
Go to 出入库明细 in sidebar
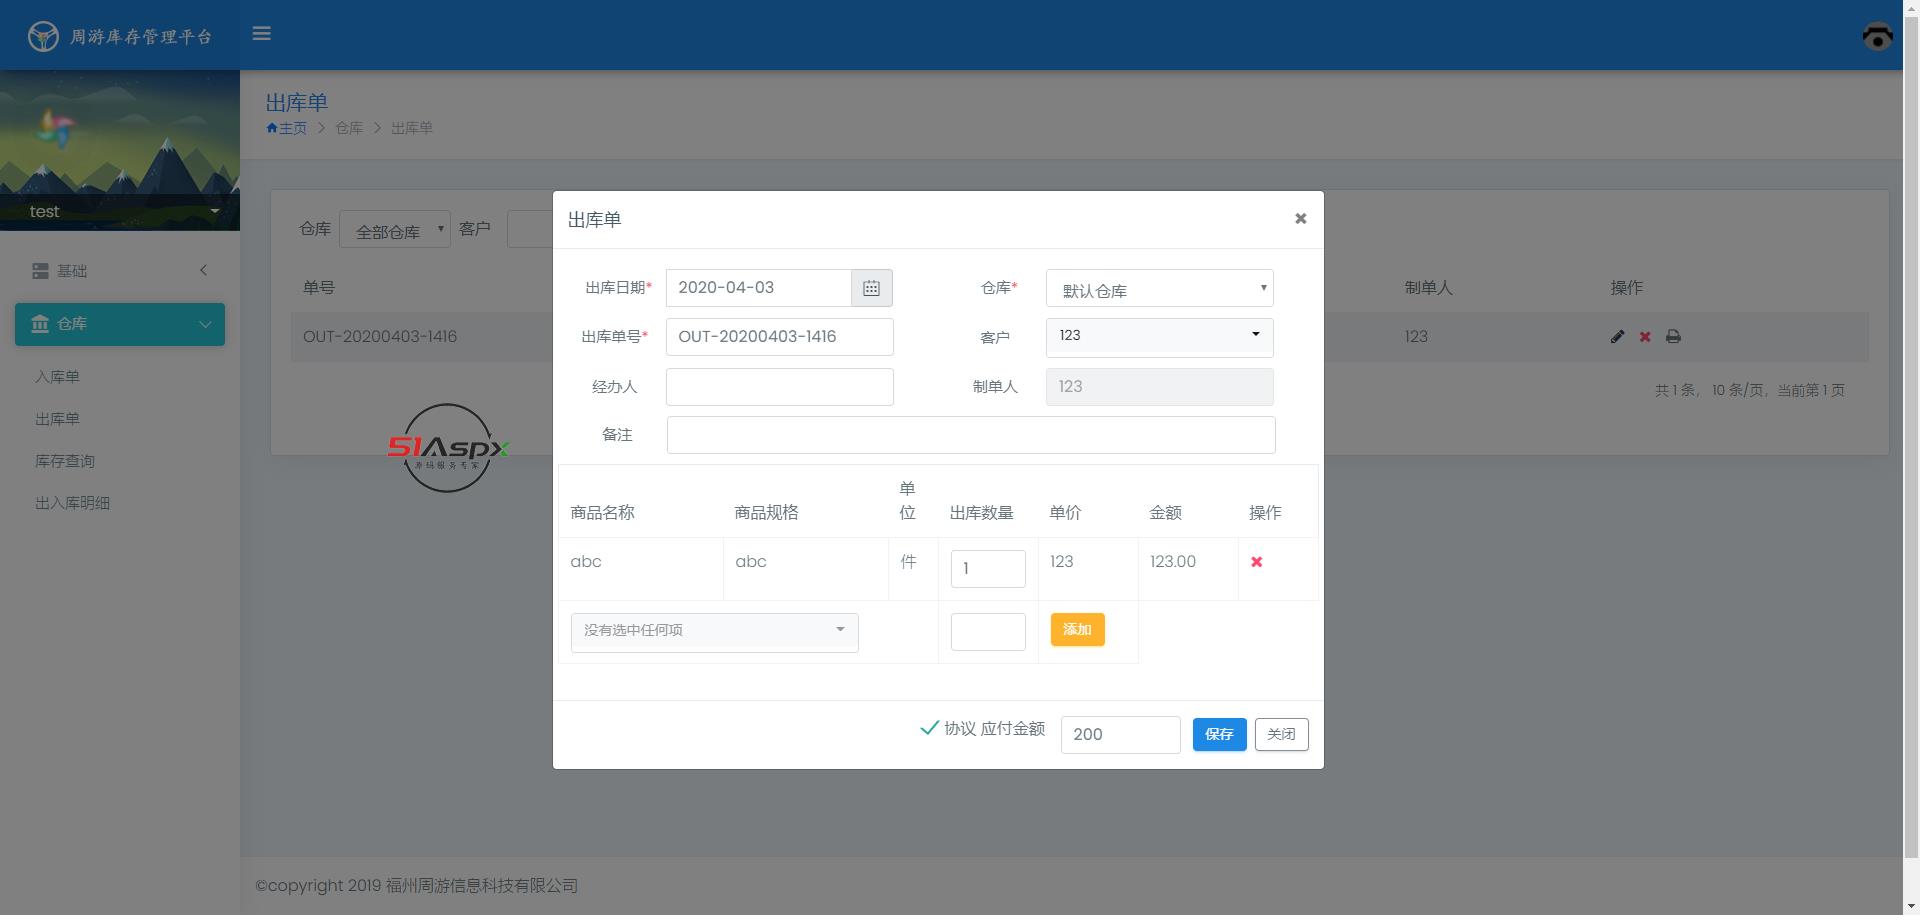pyautogui.click(x=73, y=503)
